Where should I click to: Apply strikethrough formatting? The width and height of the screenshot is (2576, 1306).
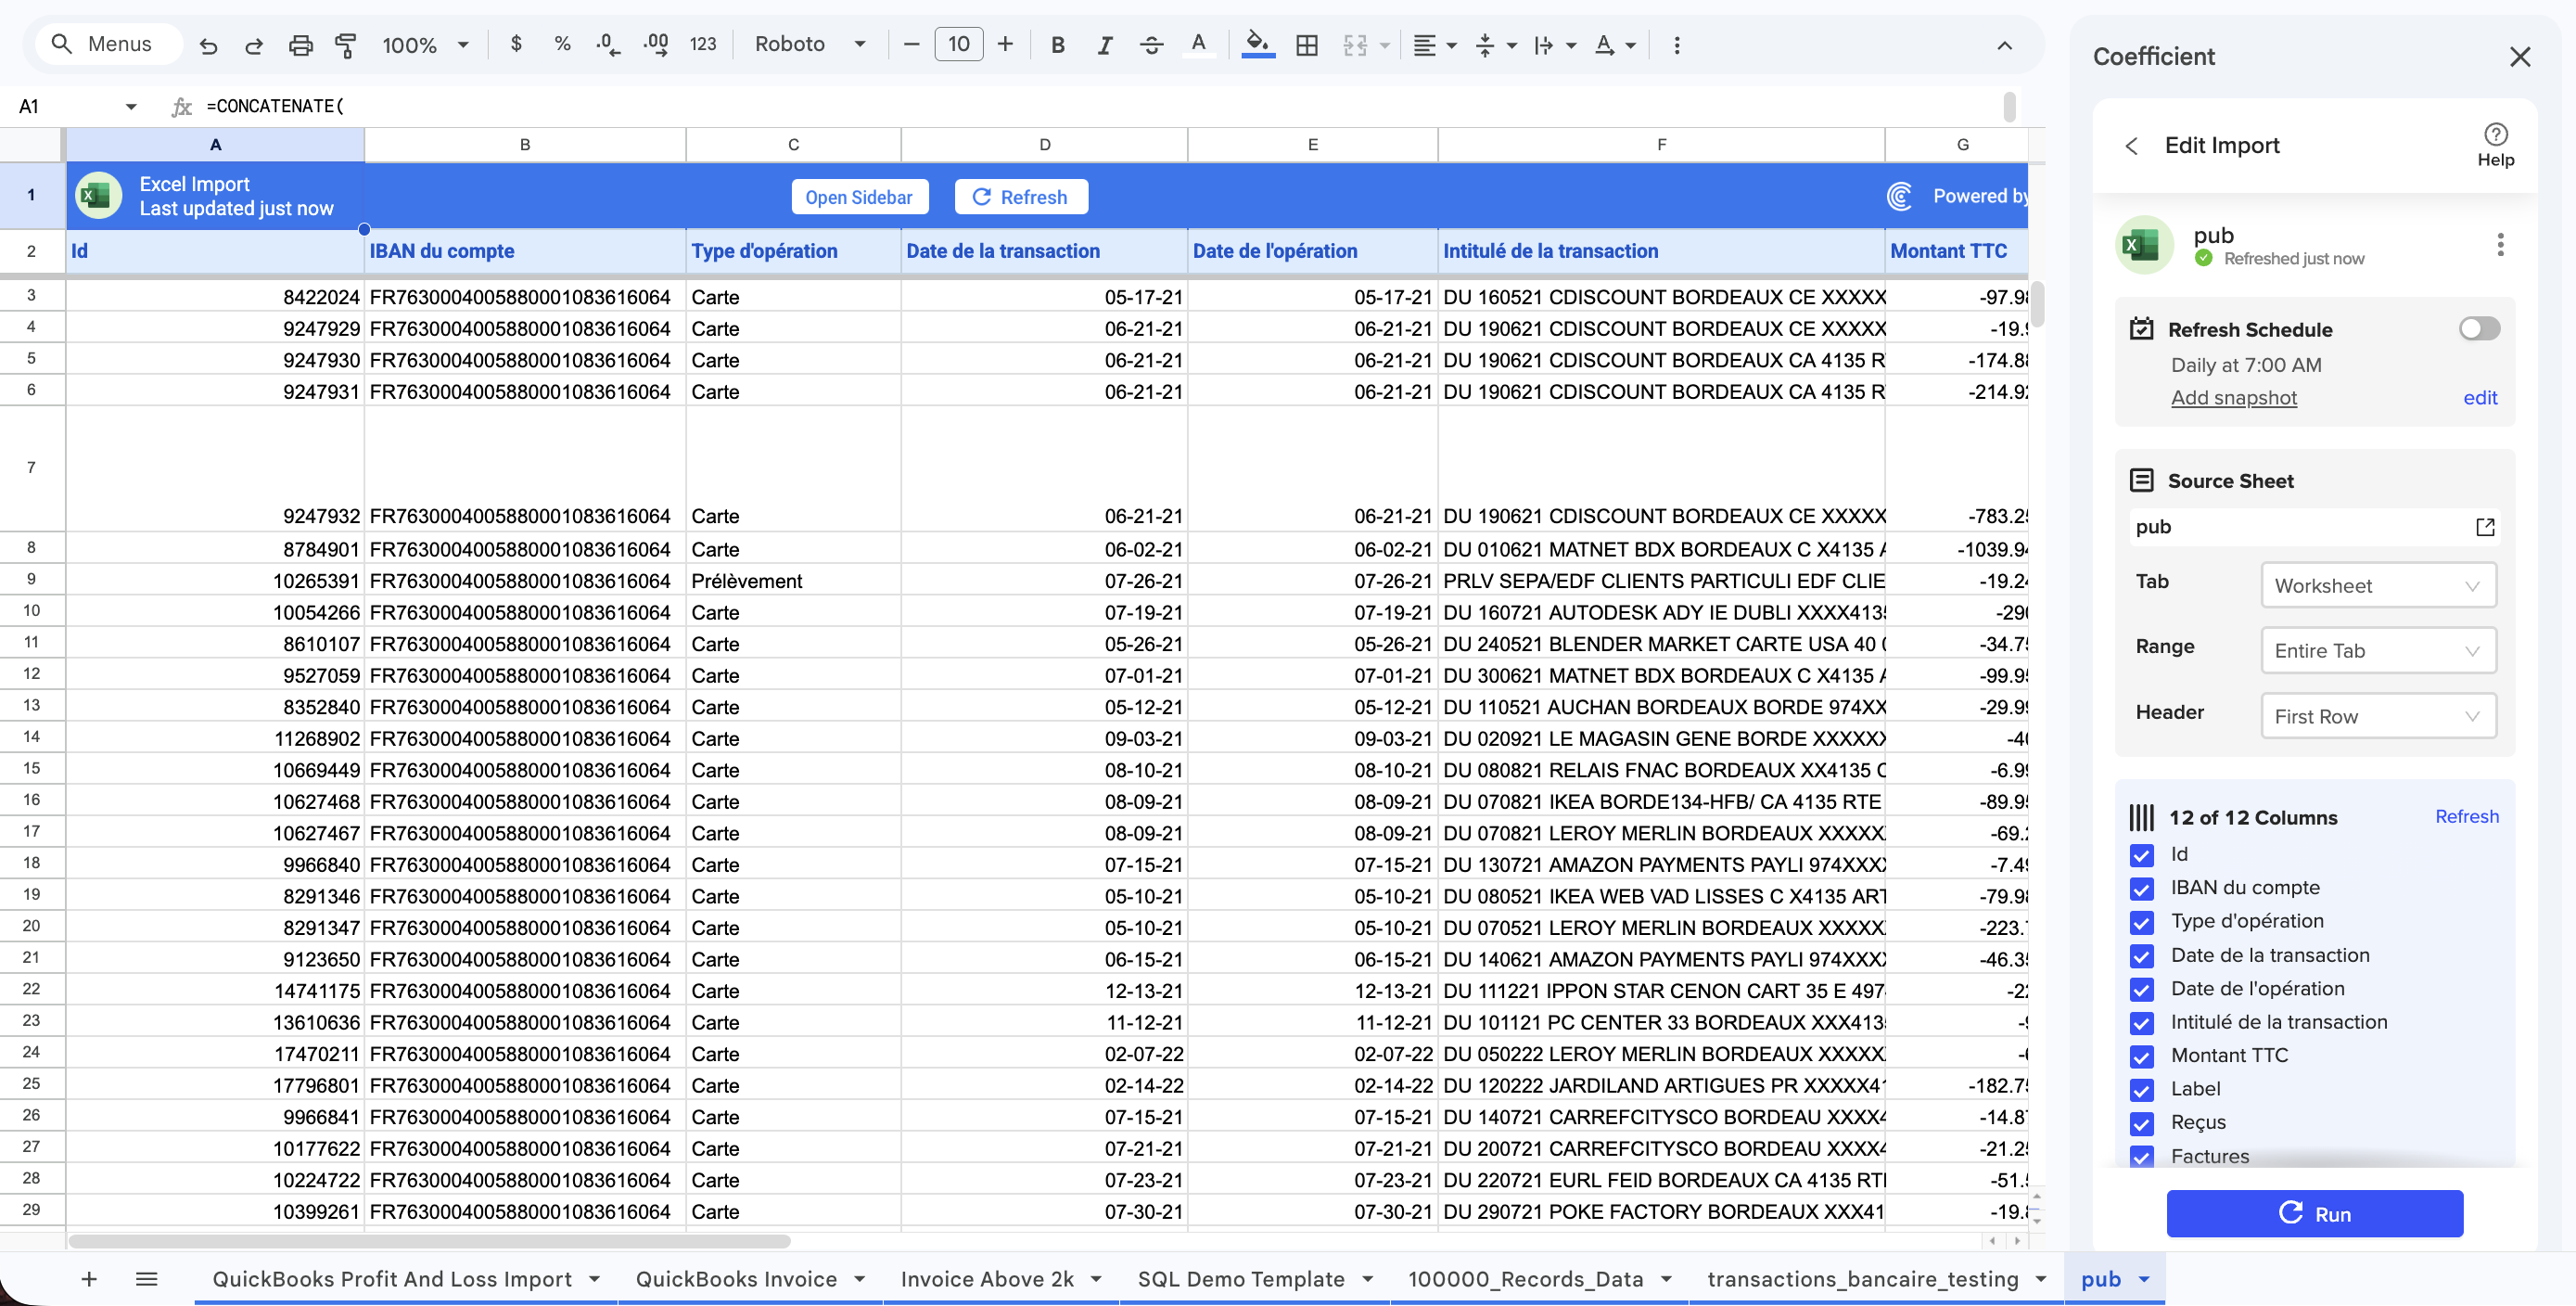coord(1151,45)
